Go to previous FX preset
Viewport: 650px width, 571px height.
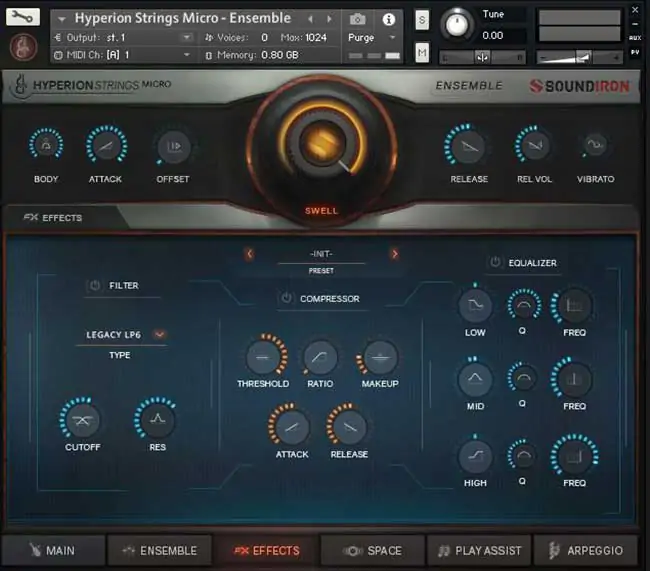point(250,253)
